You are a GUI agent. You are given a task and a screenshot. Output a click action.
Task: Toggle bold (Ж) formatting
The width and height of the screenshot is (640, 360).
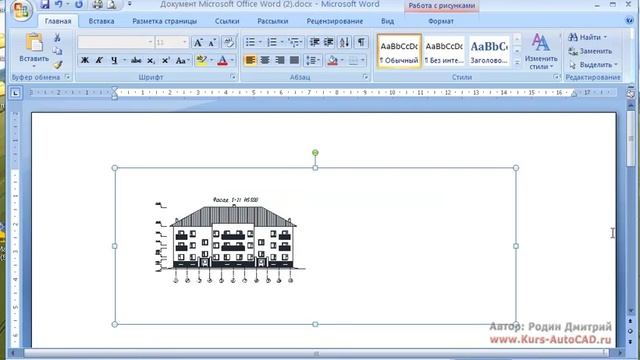(x=85, y=61)
